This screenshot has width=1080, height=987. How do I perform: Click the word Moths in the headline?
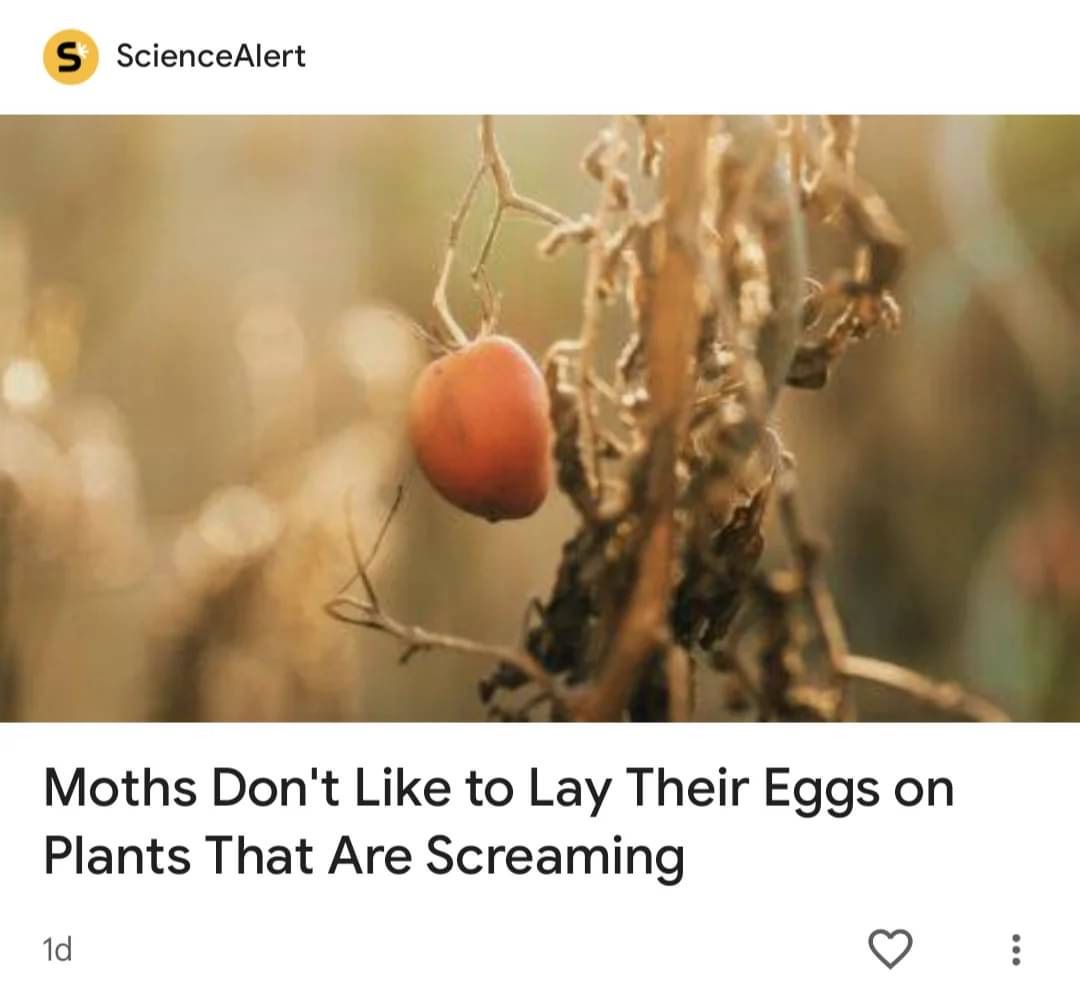coord(121,788)
